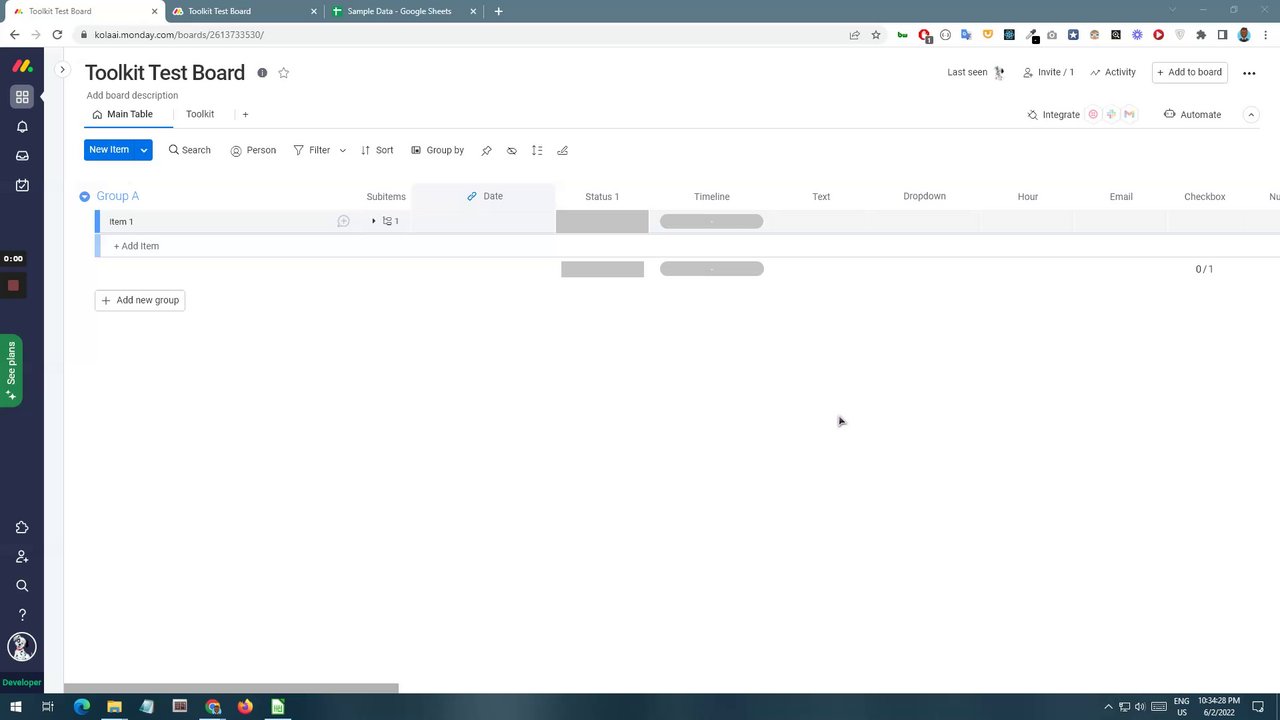Switch to Sample Data Google Sheets tab
The height and width of the screenshot is (720, 1280).
click(x=405, y=11)
